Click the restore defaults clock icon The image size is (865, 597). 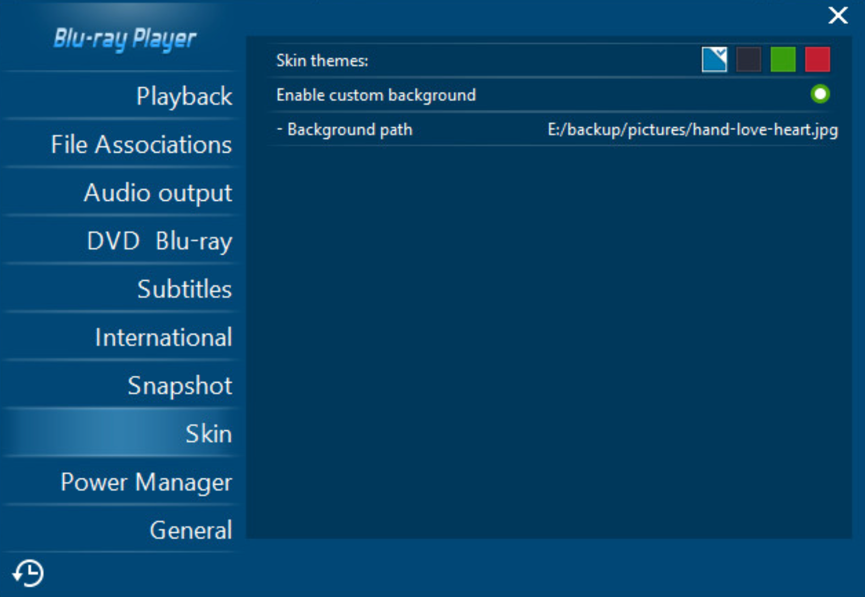[28, 573]
